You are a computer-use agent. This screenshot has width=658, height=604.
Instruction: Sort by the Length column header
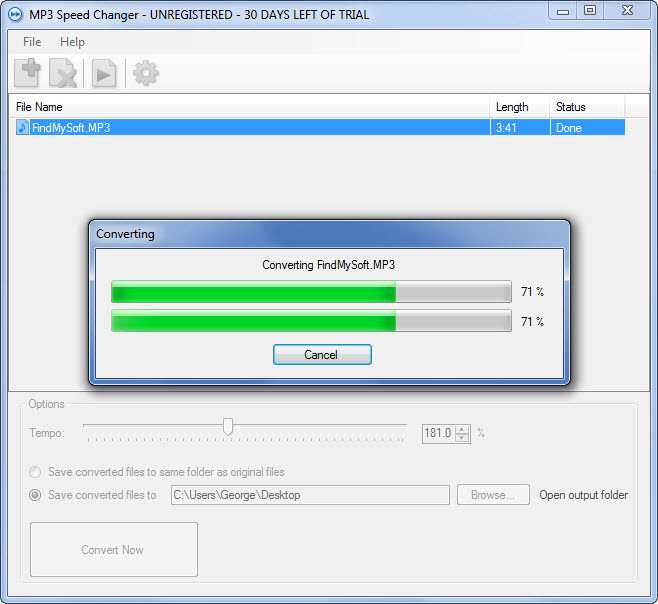[520, 107]
